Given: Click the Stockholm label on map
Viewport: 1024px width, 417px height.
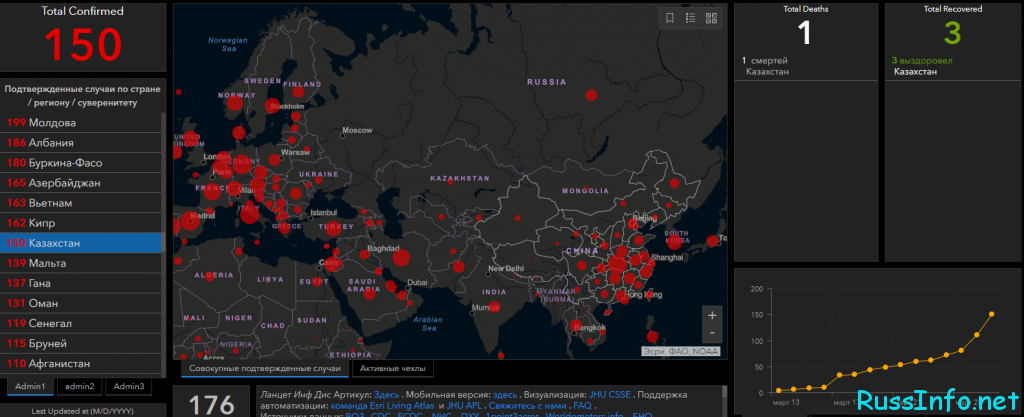Looking at the screenshot, I should point(287,106).
